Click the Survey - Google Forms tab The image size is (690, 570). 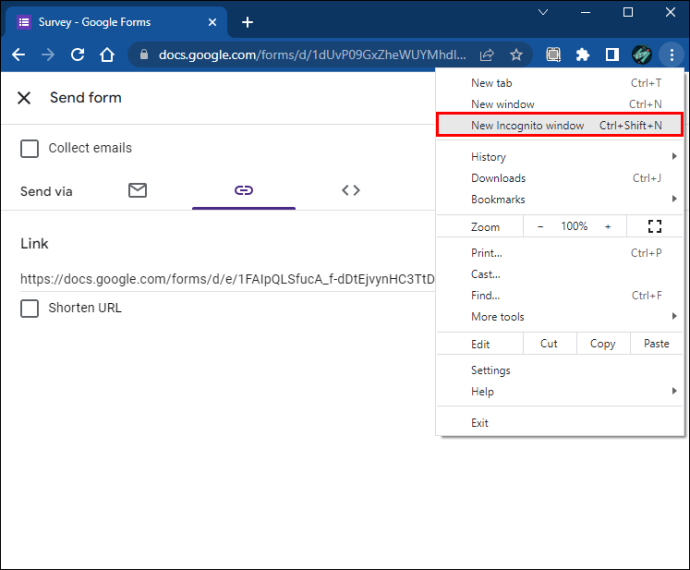(115, 22)
